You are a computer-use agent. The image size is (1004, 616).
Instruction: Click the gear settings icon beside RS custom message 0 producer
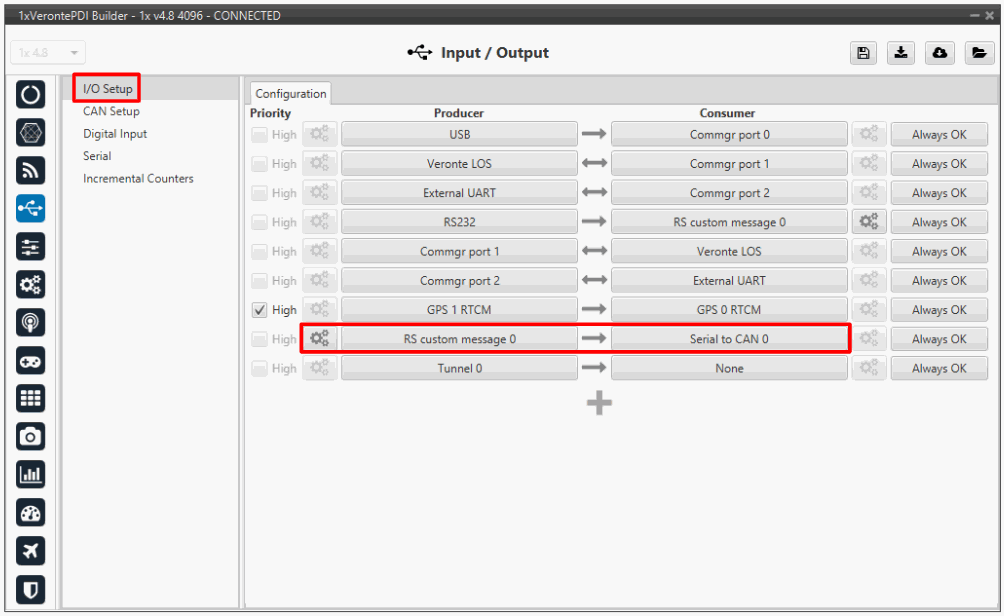click(x=320, y=339)
